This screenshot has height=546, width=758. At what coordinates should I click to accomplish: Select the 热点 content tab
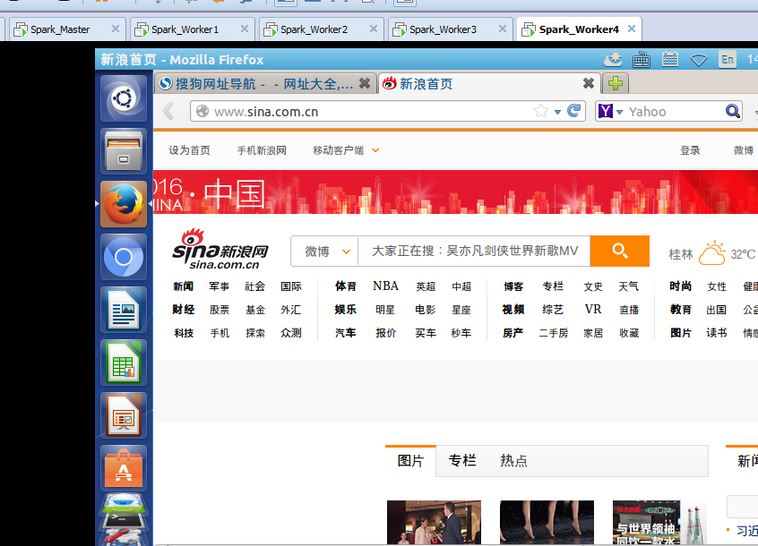pos(513,460)
